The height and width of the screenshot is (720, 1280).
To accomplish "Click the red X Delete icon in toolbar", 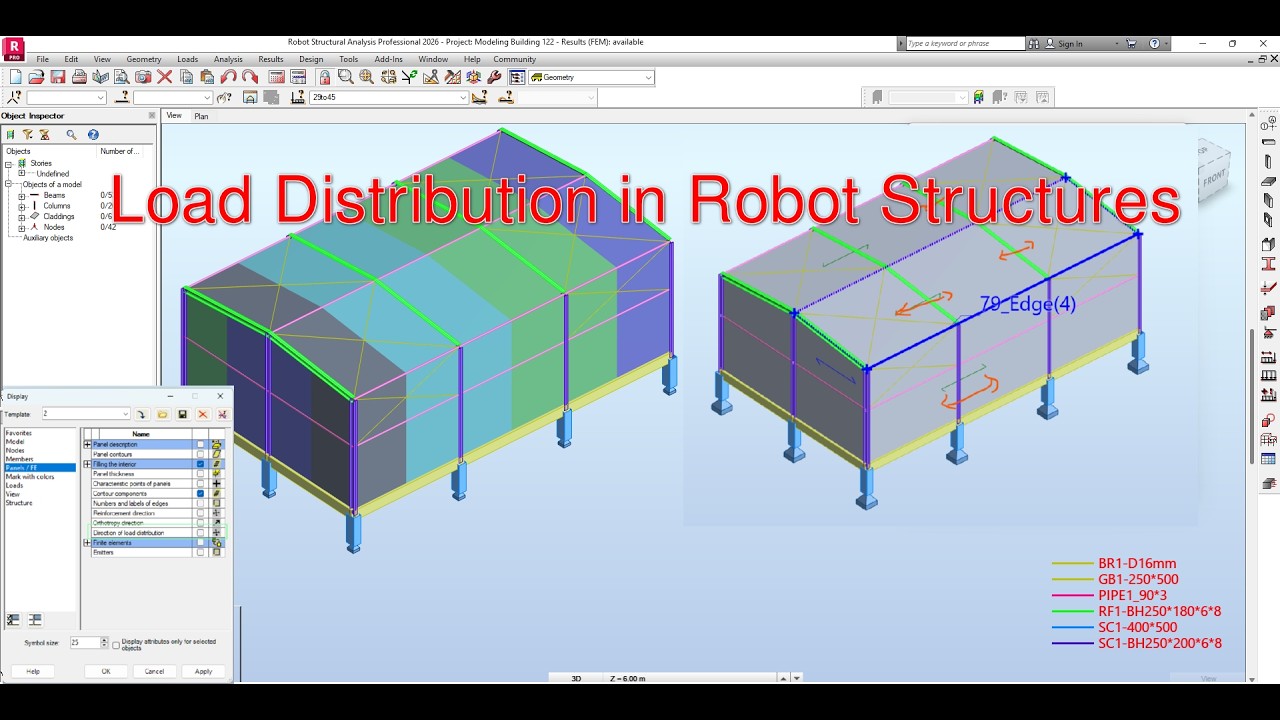I will pos(164,77).
